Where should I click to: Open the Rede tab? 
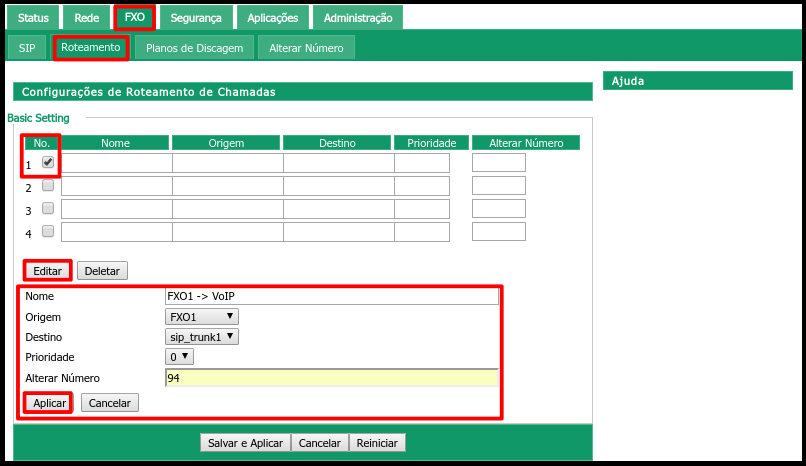tap(87, 18)
